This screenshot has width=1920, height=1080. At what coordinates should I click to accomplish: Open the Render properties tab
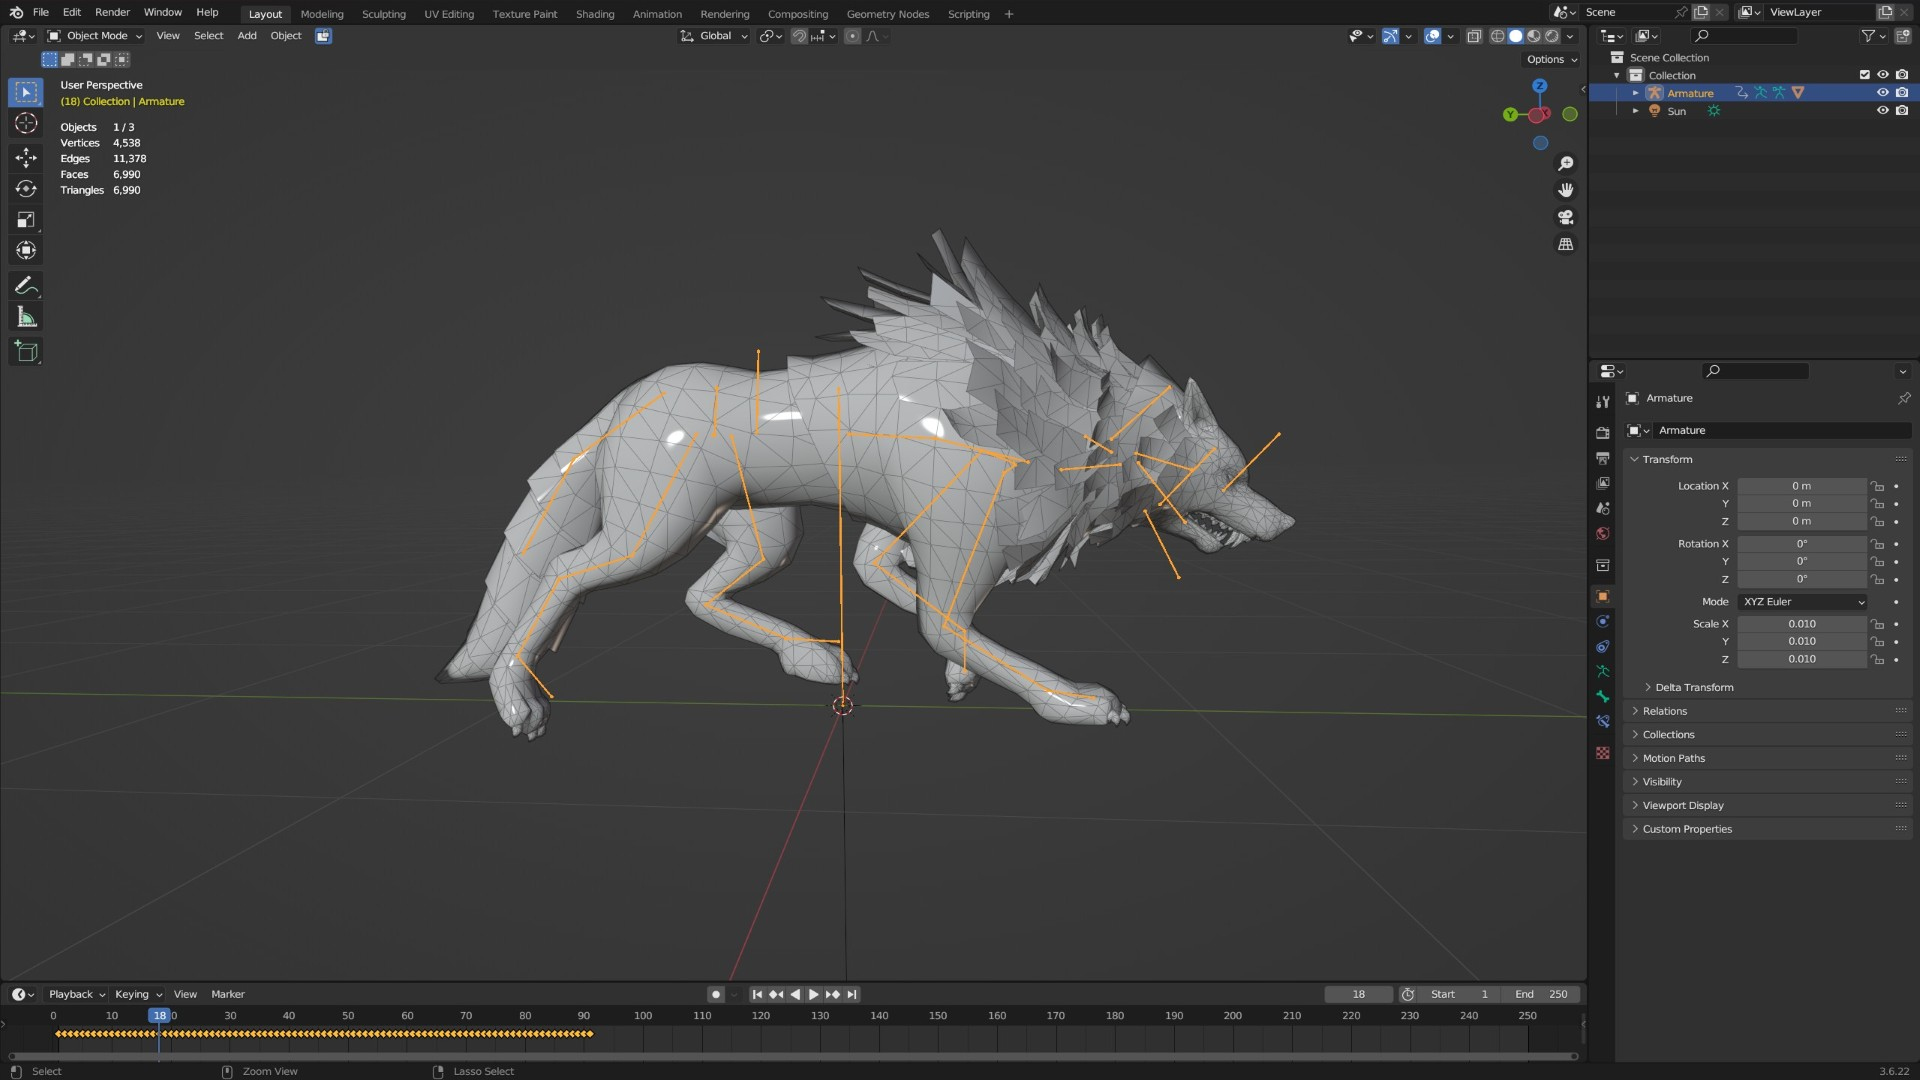(1603, 433)
